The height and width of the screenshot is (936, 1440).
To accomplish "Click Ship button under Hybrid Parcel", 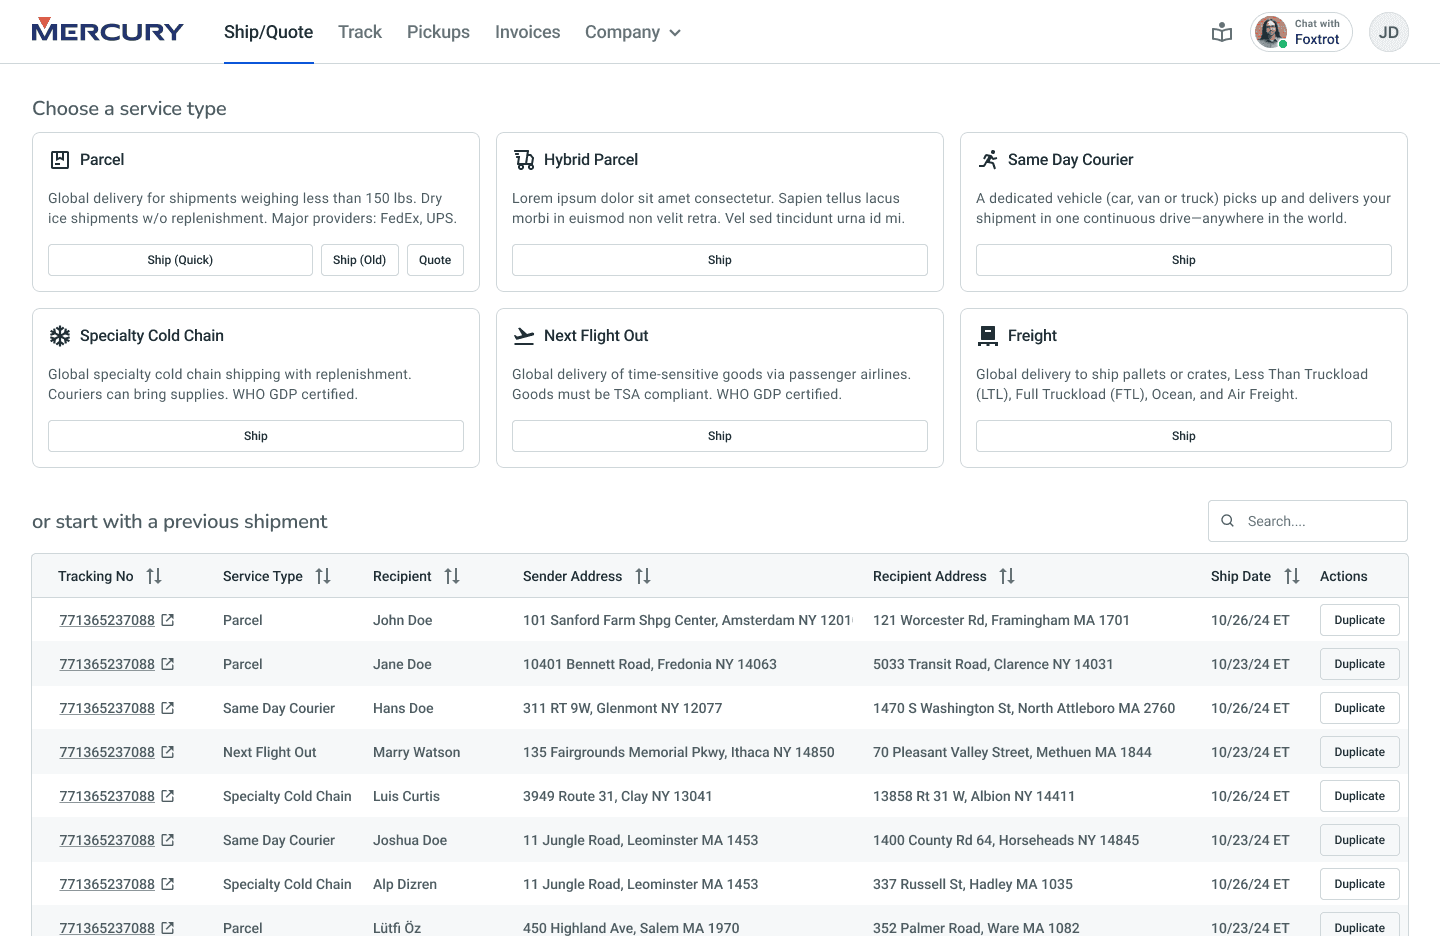I will click(x=720, y=260).
